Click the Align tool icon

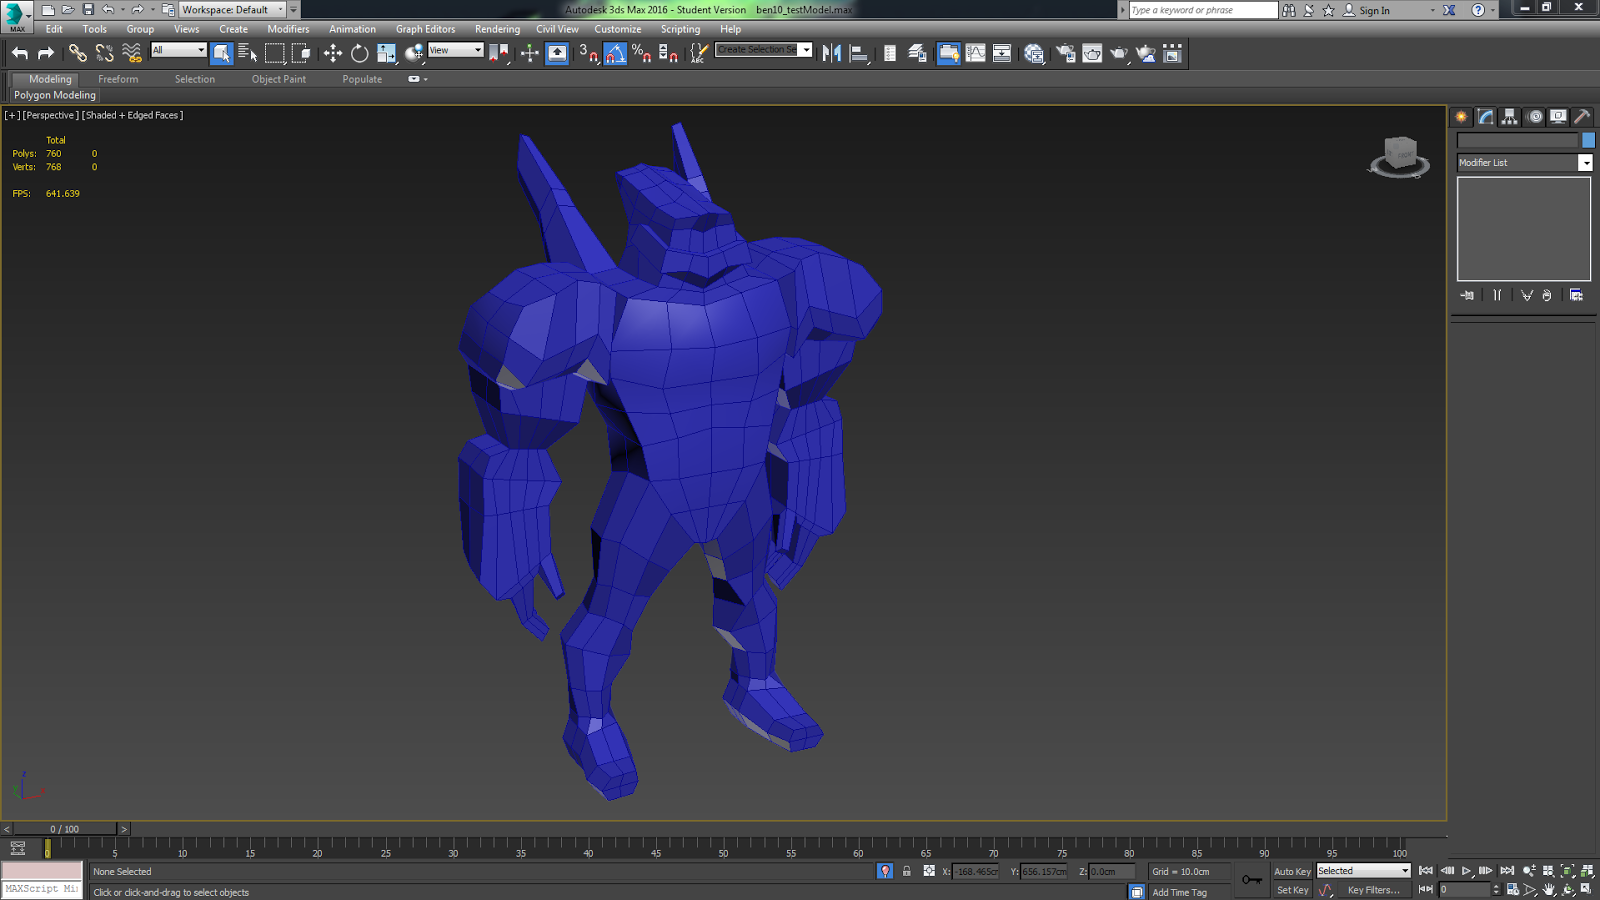tap(858, 53)
